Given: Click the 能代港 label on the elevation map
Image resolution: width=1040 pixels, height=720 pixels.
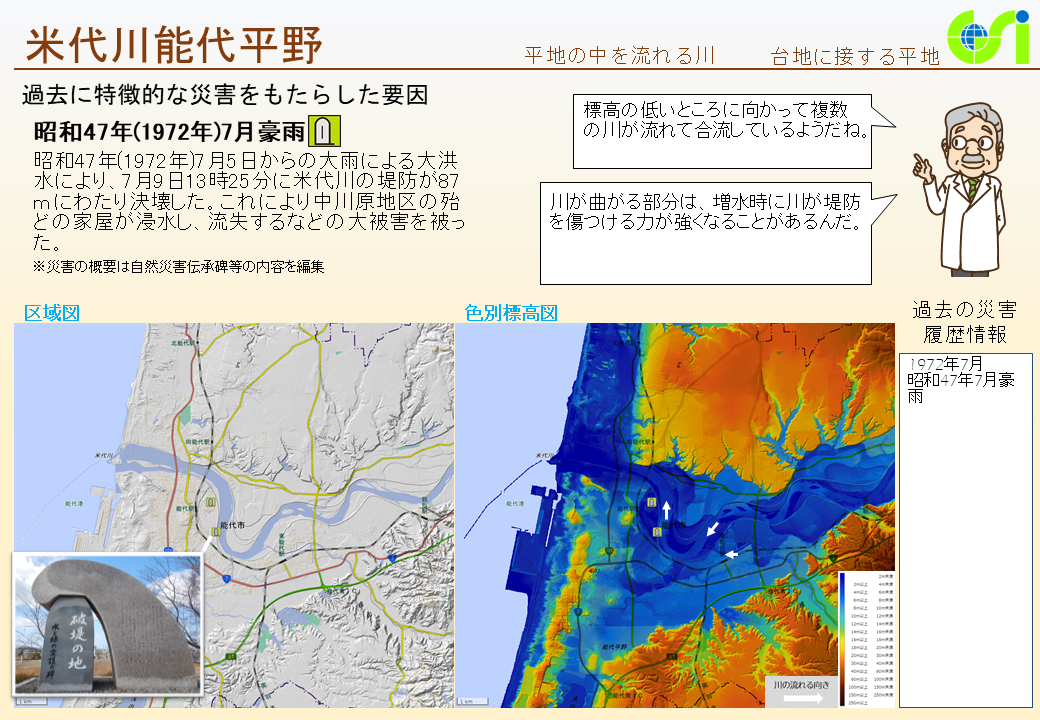Looking at the screenshot, I should 515,504.
